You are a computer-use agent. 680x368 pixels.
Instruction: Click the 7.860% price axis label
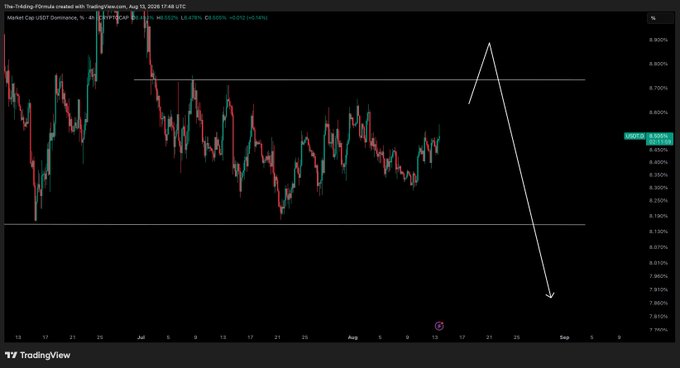point(658,303)
